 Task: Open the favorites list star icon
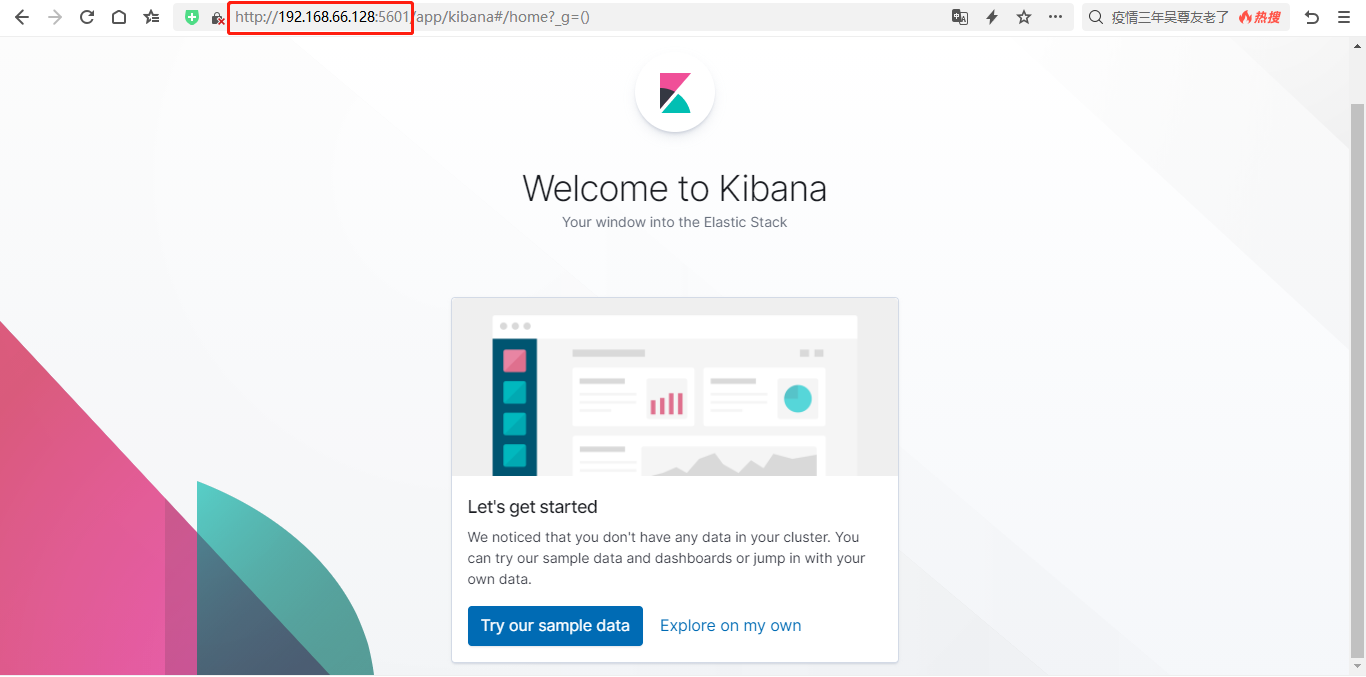pos(151,17)
